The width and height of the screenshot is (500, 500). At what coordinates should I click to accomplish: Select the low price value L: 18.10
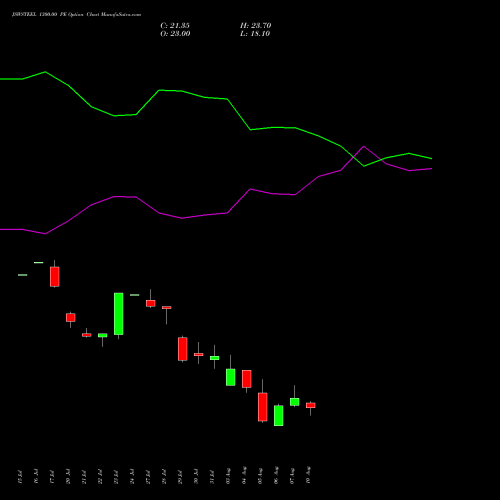click(x=255, y=34)
